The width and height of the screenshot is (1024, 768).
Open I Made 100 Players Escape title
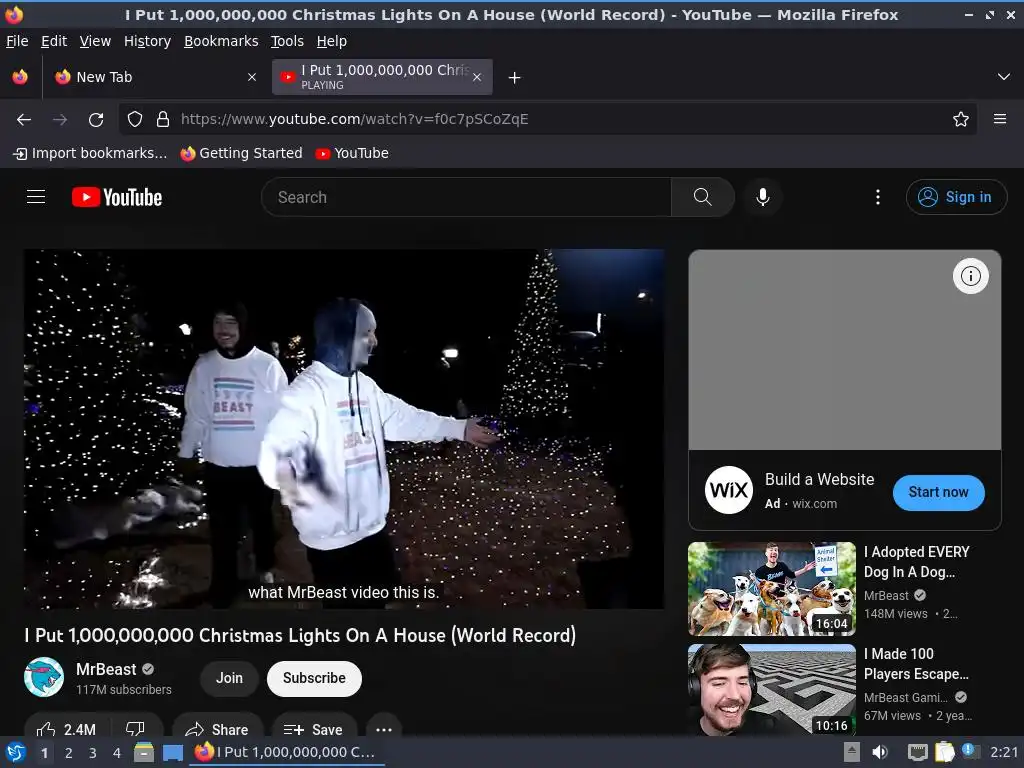(x=916, y=664)
